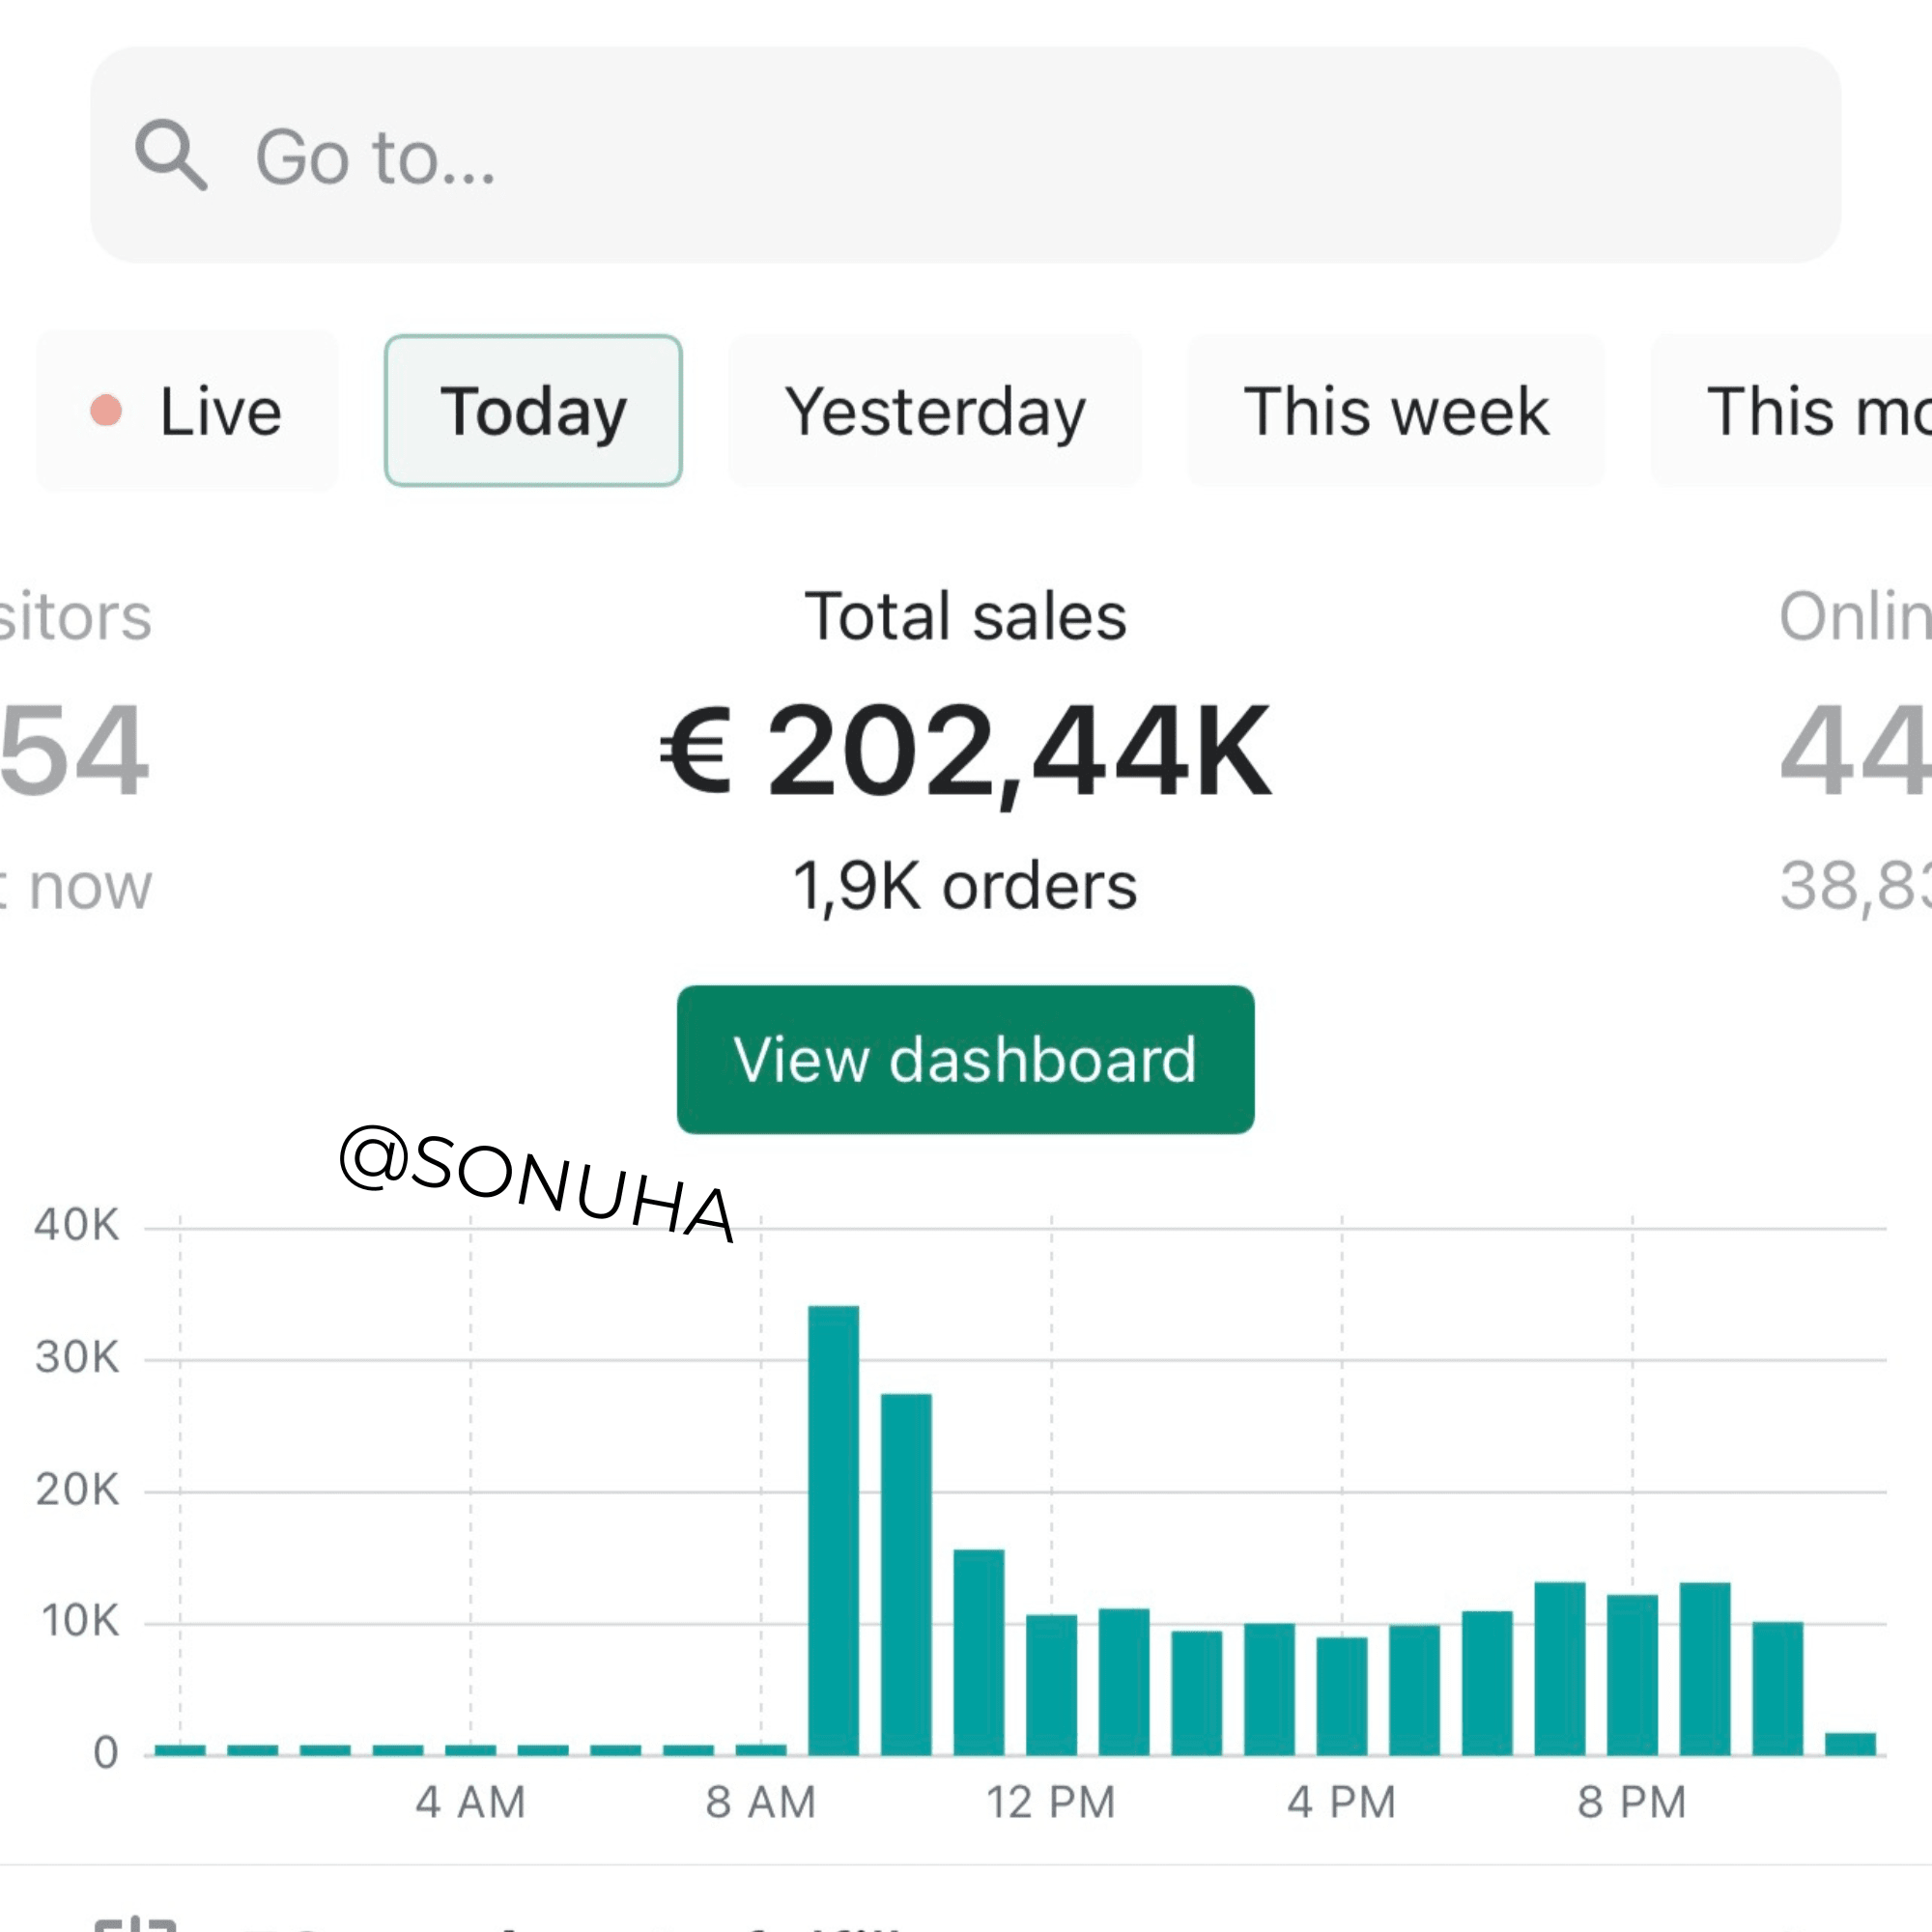Click the search magnifier icon

pos(171,156)
